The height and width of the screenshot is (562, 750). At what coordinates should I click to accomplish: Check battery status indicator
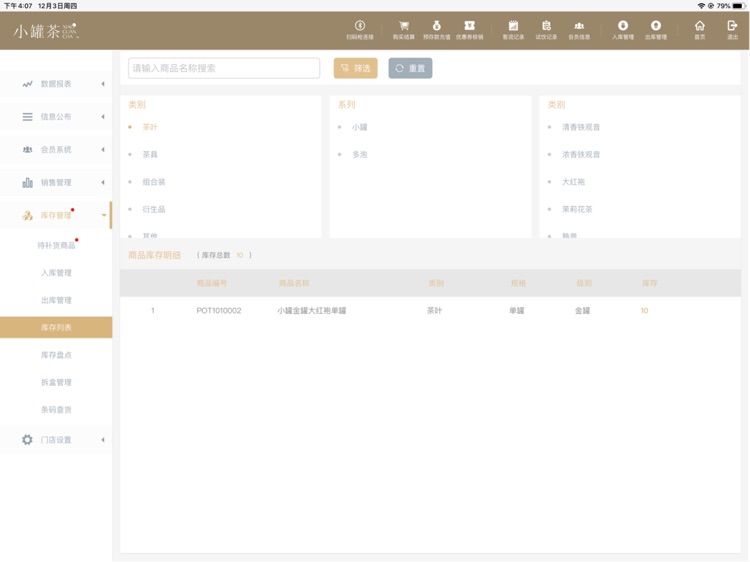coord(739,6)
